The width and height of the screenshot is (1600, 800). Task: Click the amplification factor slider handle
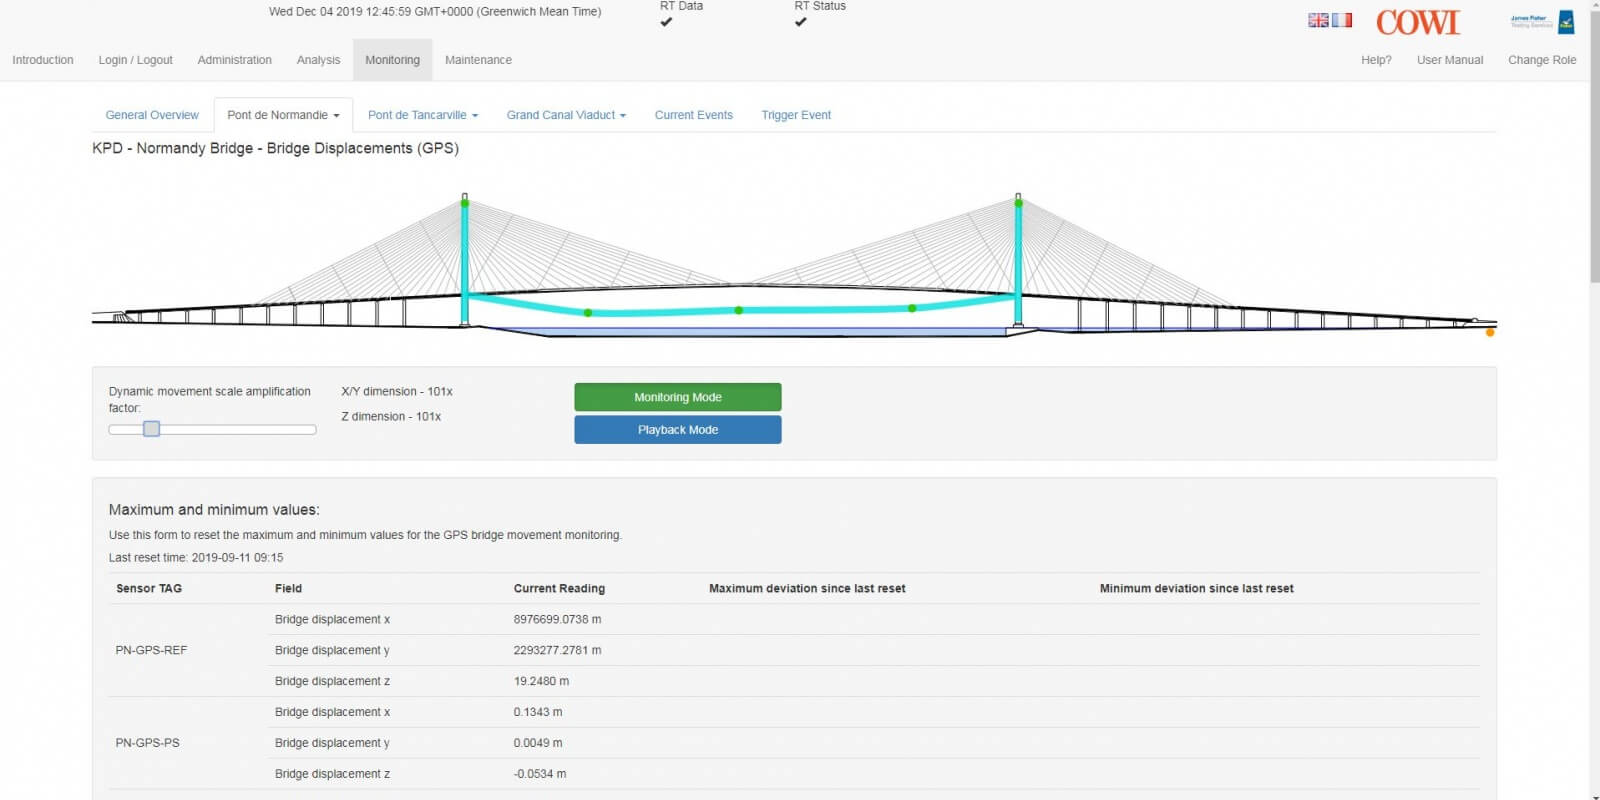tap(151, 429)
